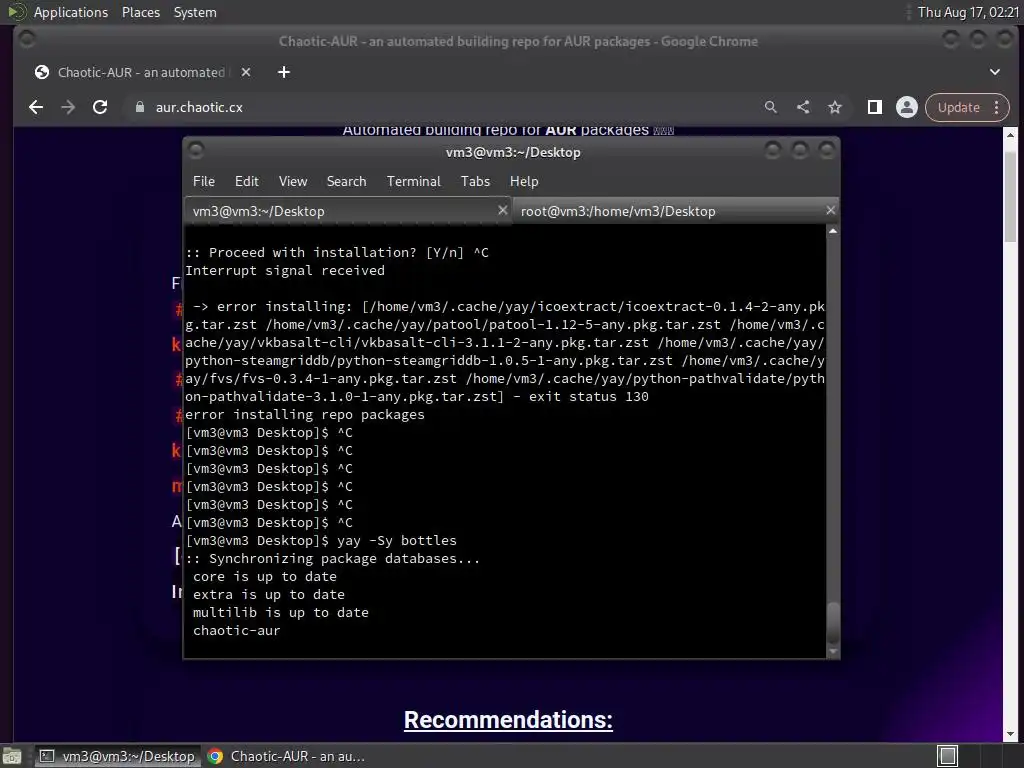Open terminal Help menu
1024x768 pixels.
coord(524,181)
